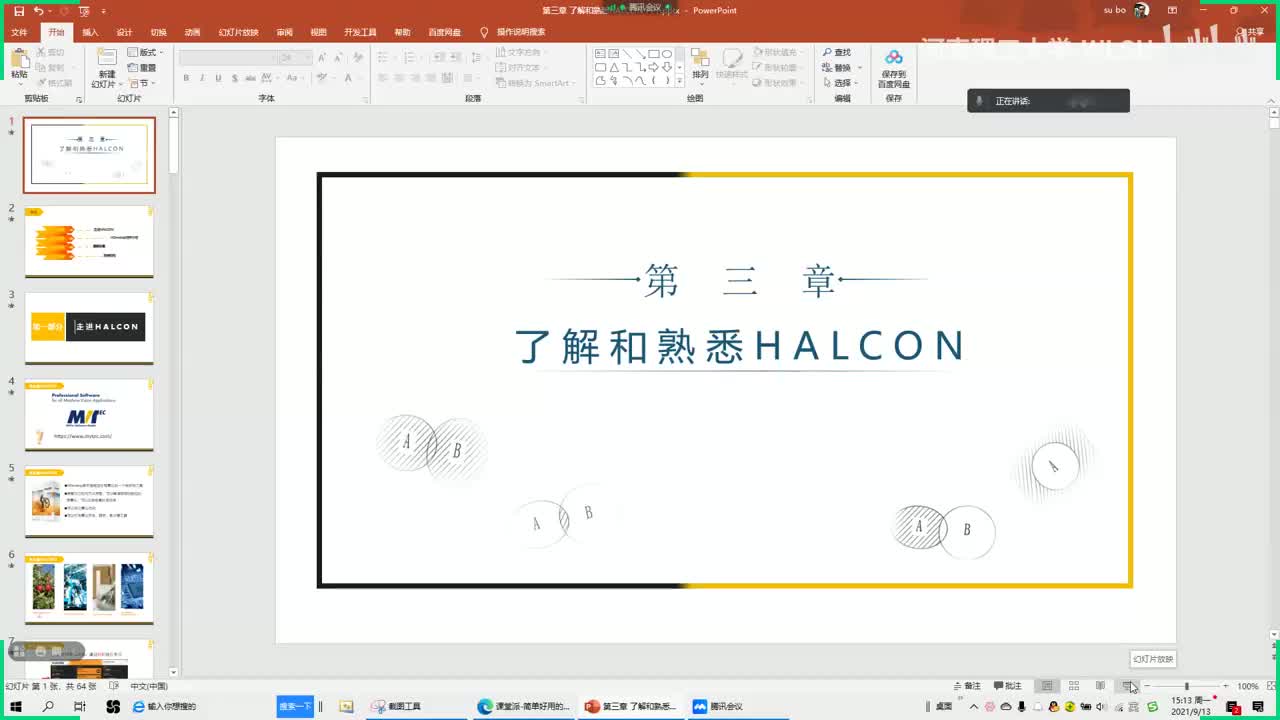The height and width of the screenshot is (720, 1280).
Task: Click the zoom out minus button
Action: (1147, 686)
